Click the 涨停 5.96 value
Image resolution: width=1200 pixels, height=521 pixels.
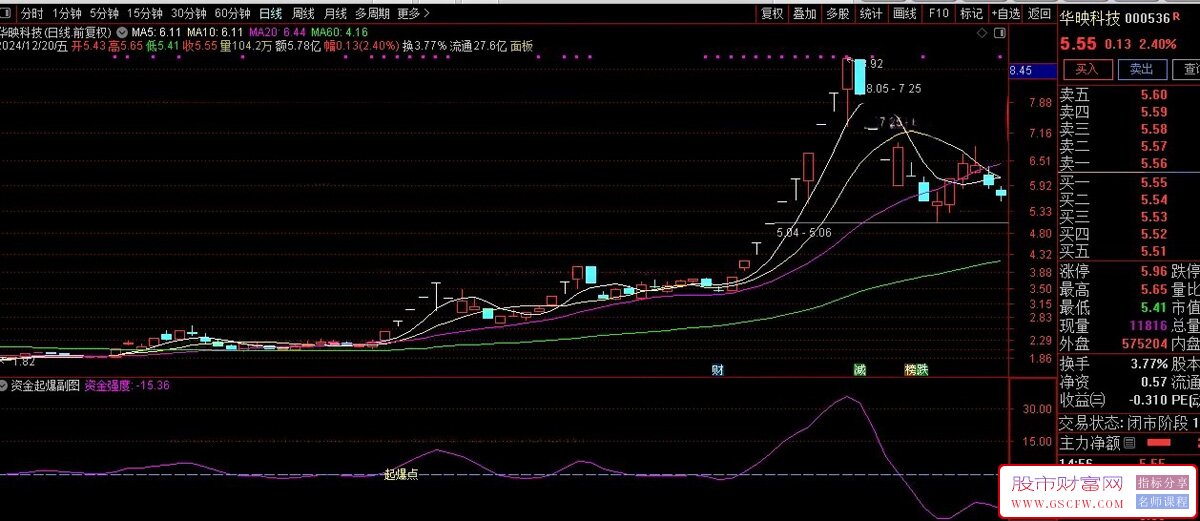pyautogui.click(x=1153, y=271)
